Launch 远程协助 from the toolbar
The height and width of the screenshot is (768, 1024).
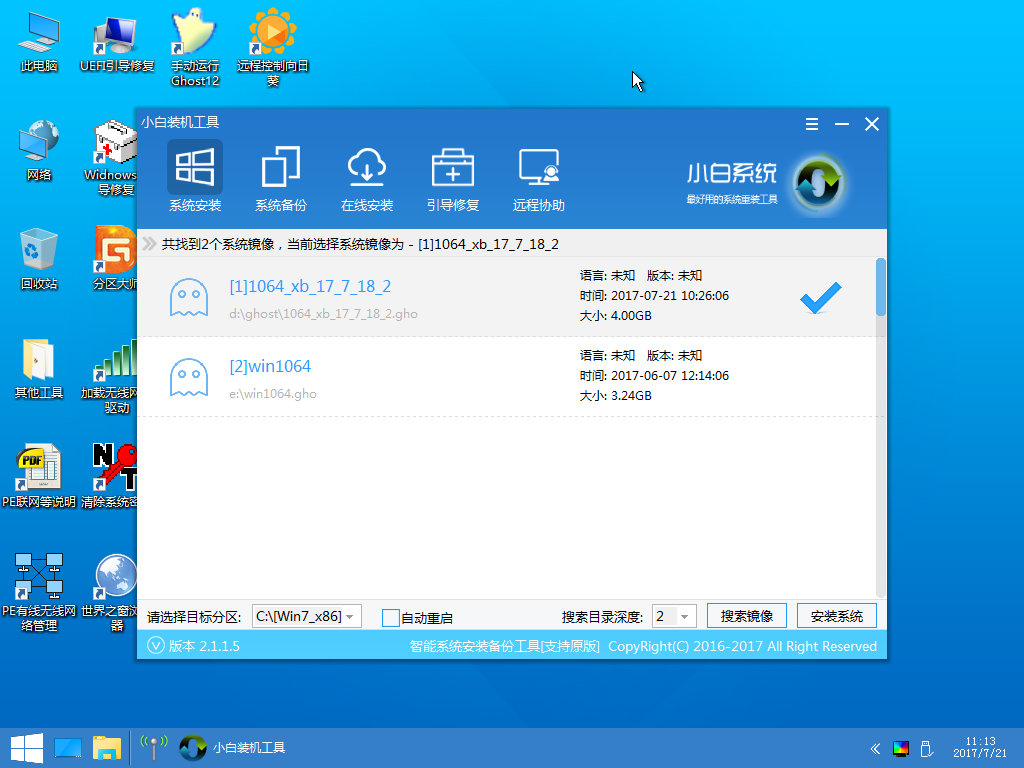539,167
